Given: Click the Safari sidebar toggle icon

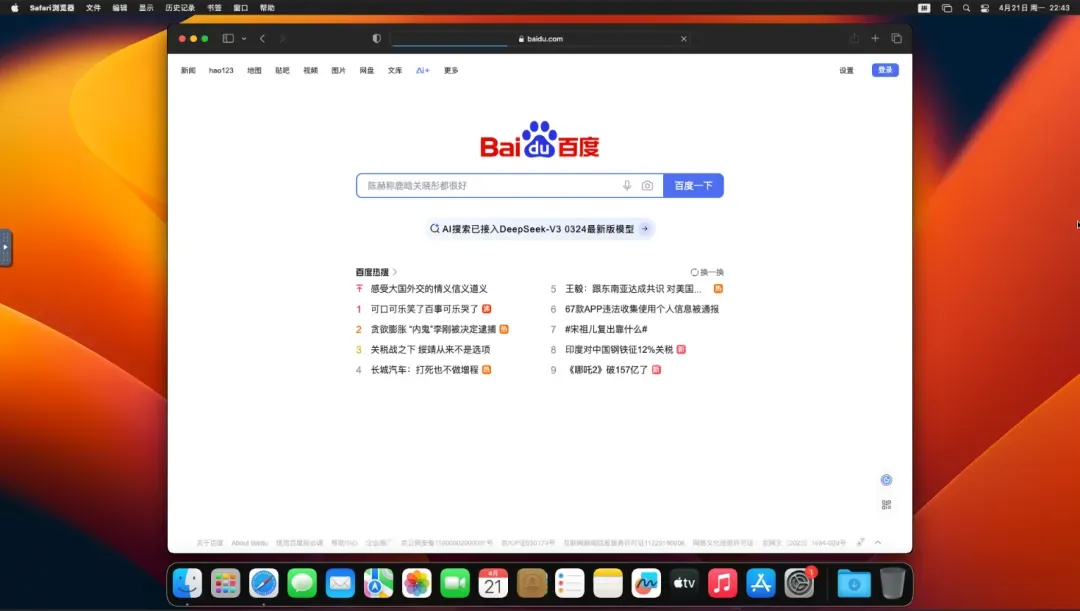Looking at the screenshot, I should pos(228,39).
